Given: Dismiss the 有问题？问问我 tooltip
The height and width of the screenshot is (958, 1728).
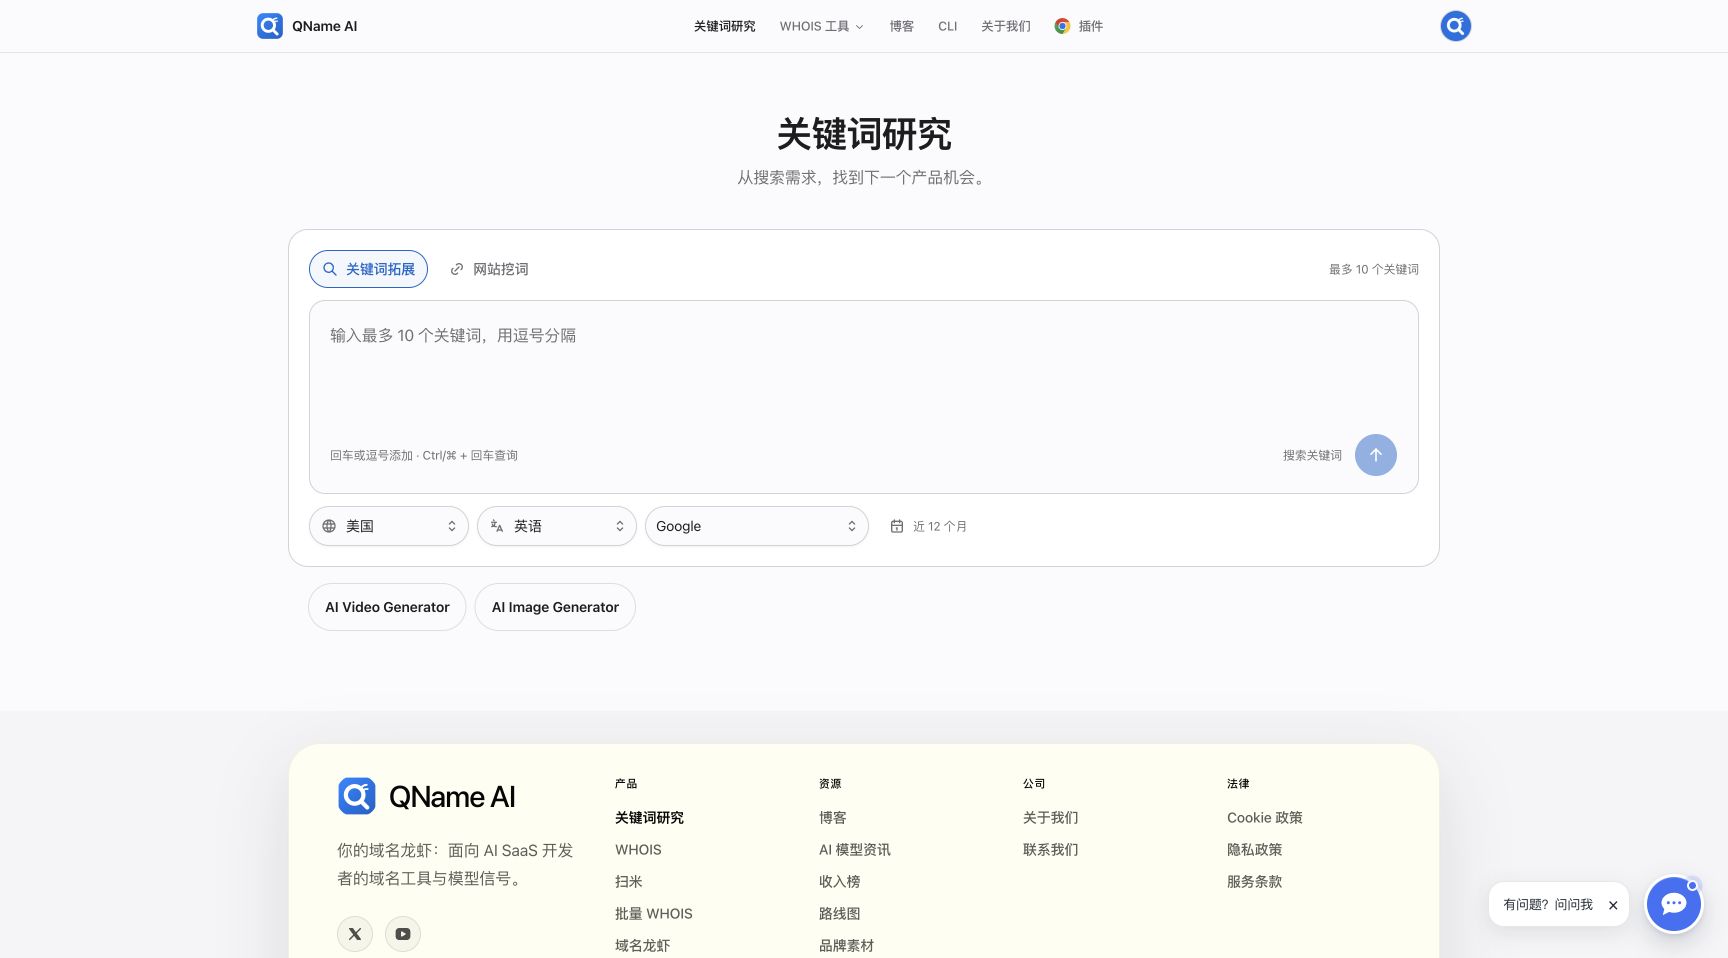Looking at the screenshot, I should (1613, 905).
